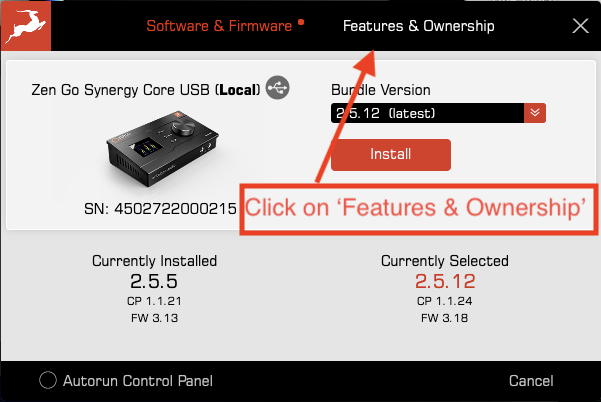Close the launcher with the X icon

pos(580,26)
